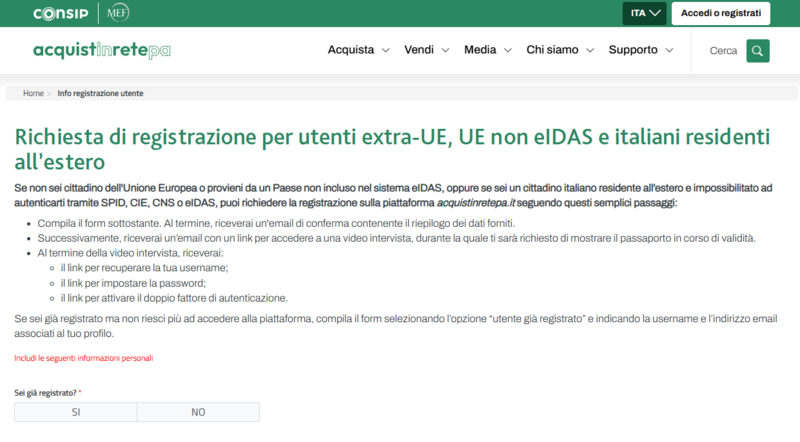Click the green search magnifier icon
This screenshot has height=442, width=800.
pyautogui.click(x=758, y=51)
